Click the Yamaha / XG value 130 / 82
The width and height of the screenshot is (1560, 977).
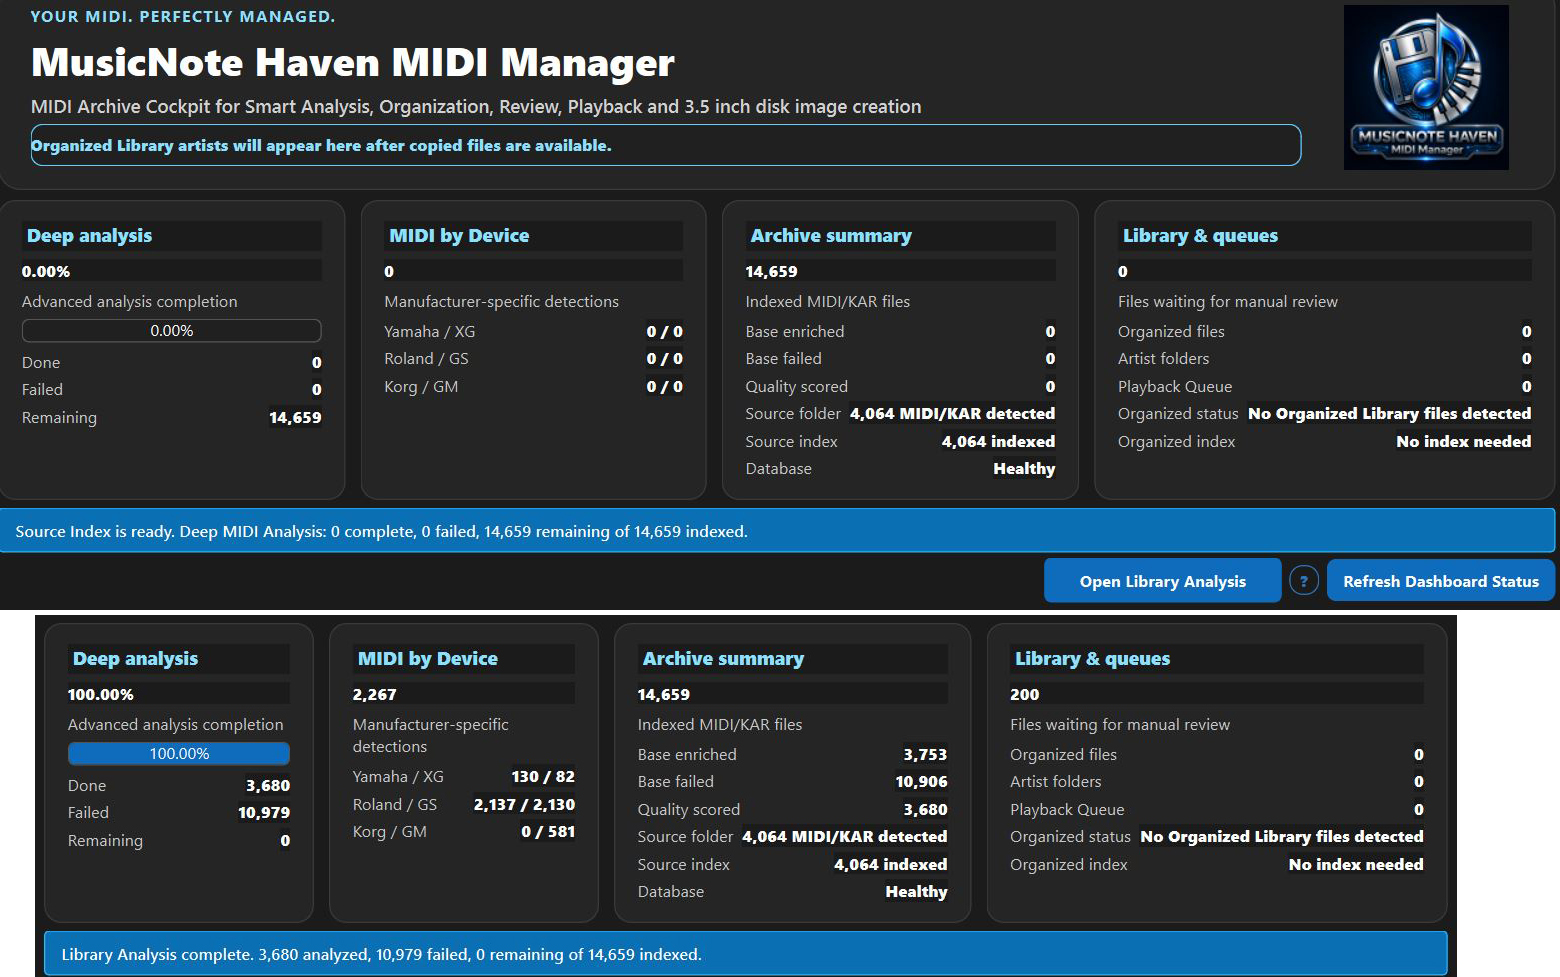point(543,777)
